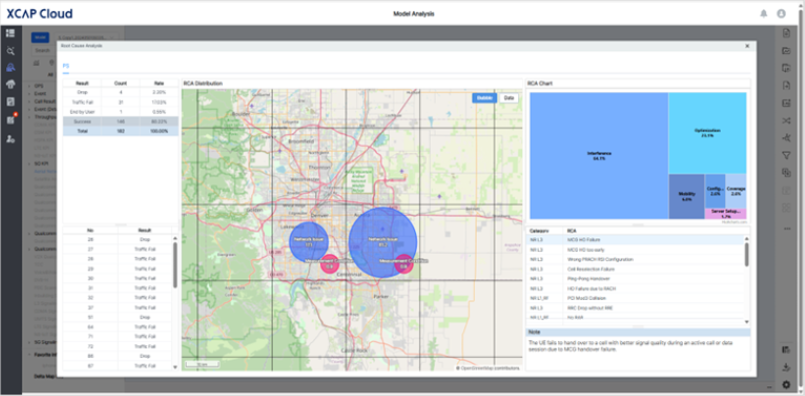Image resolution: width=805 pixels, height=396 pixels.
Task: Open the user profile avatar icon
Action: 781,14
